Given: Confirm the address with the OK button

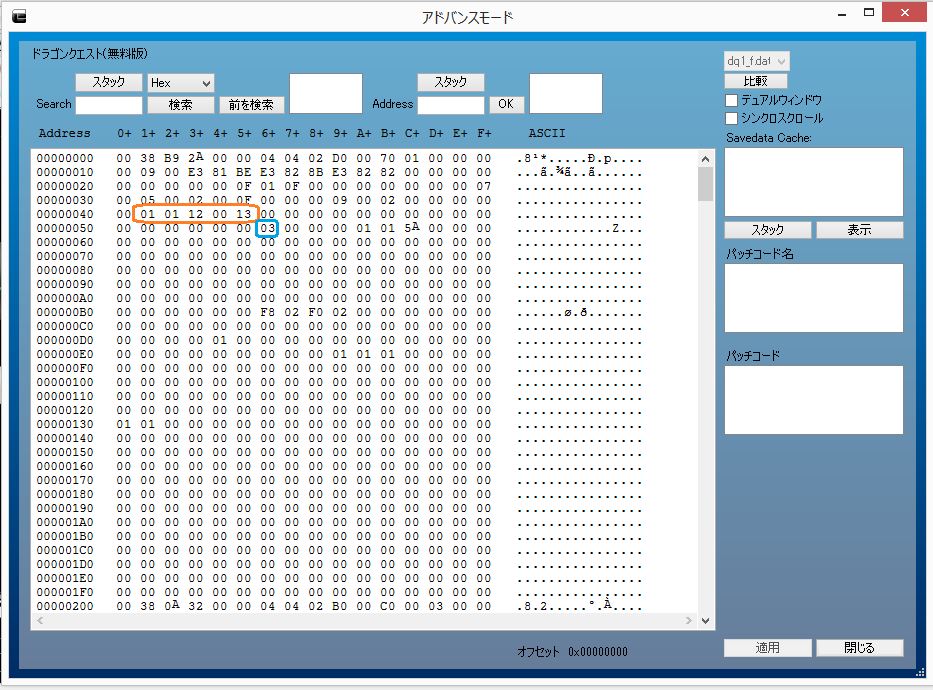Looking at the screenshot, I should [506, 104].
